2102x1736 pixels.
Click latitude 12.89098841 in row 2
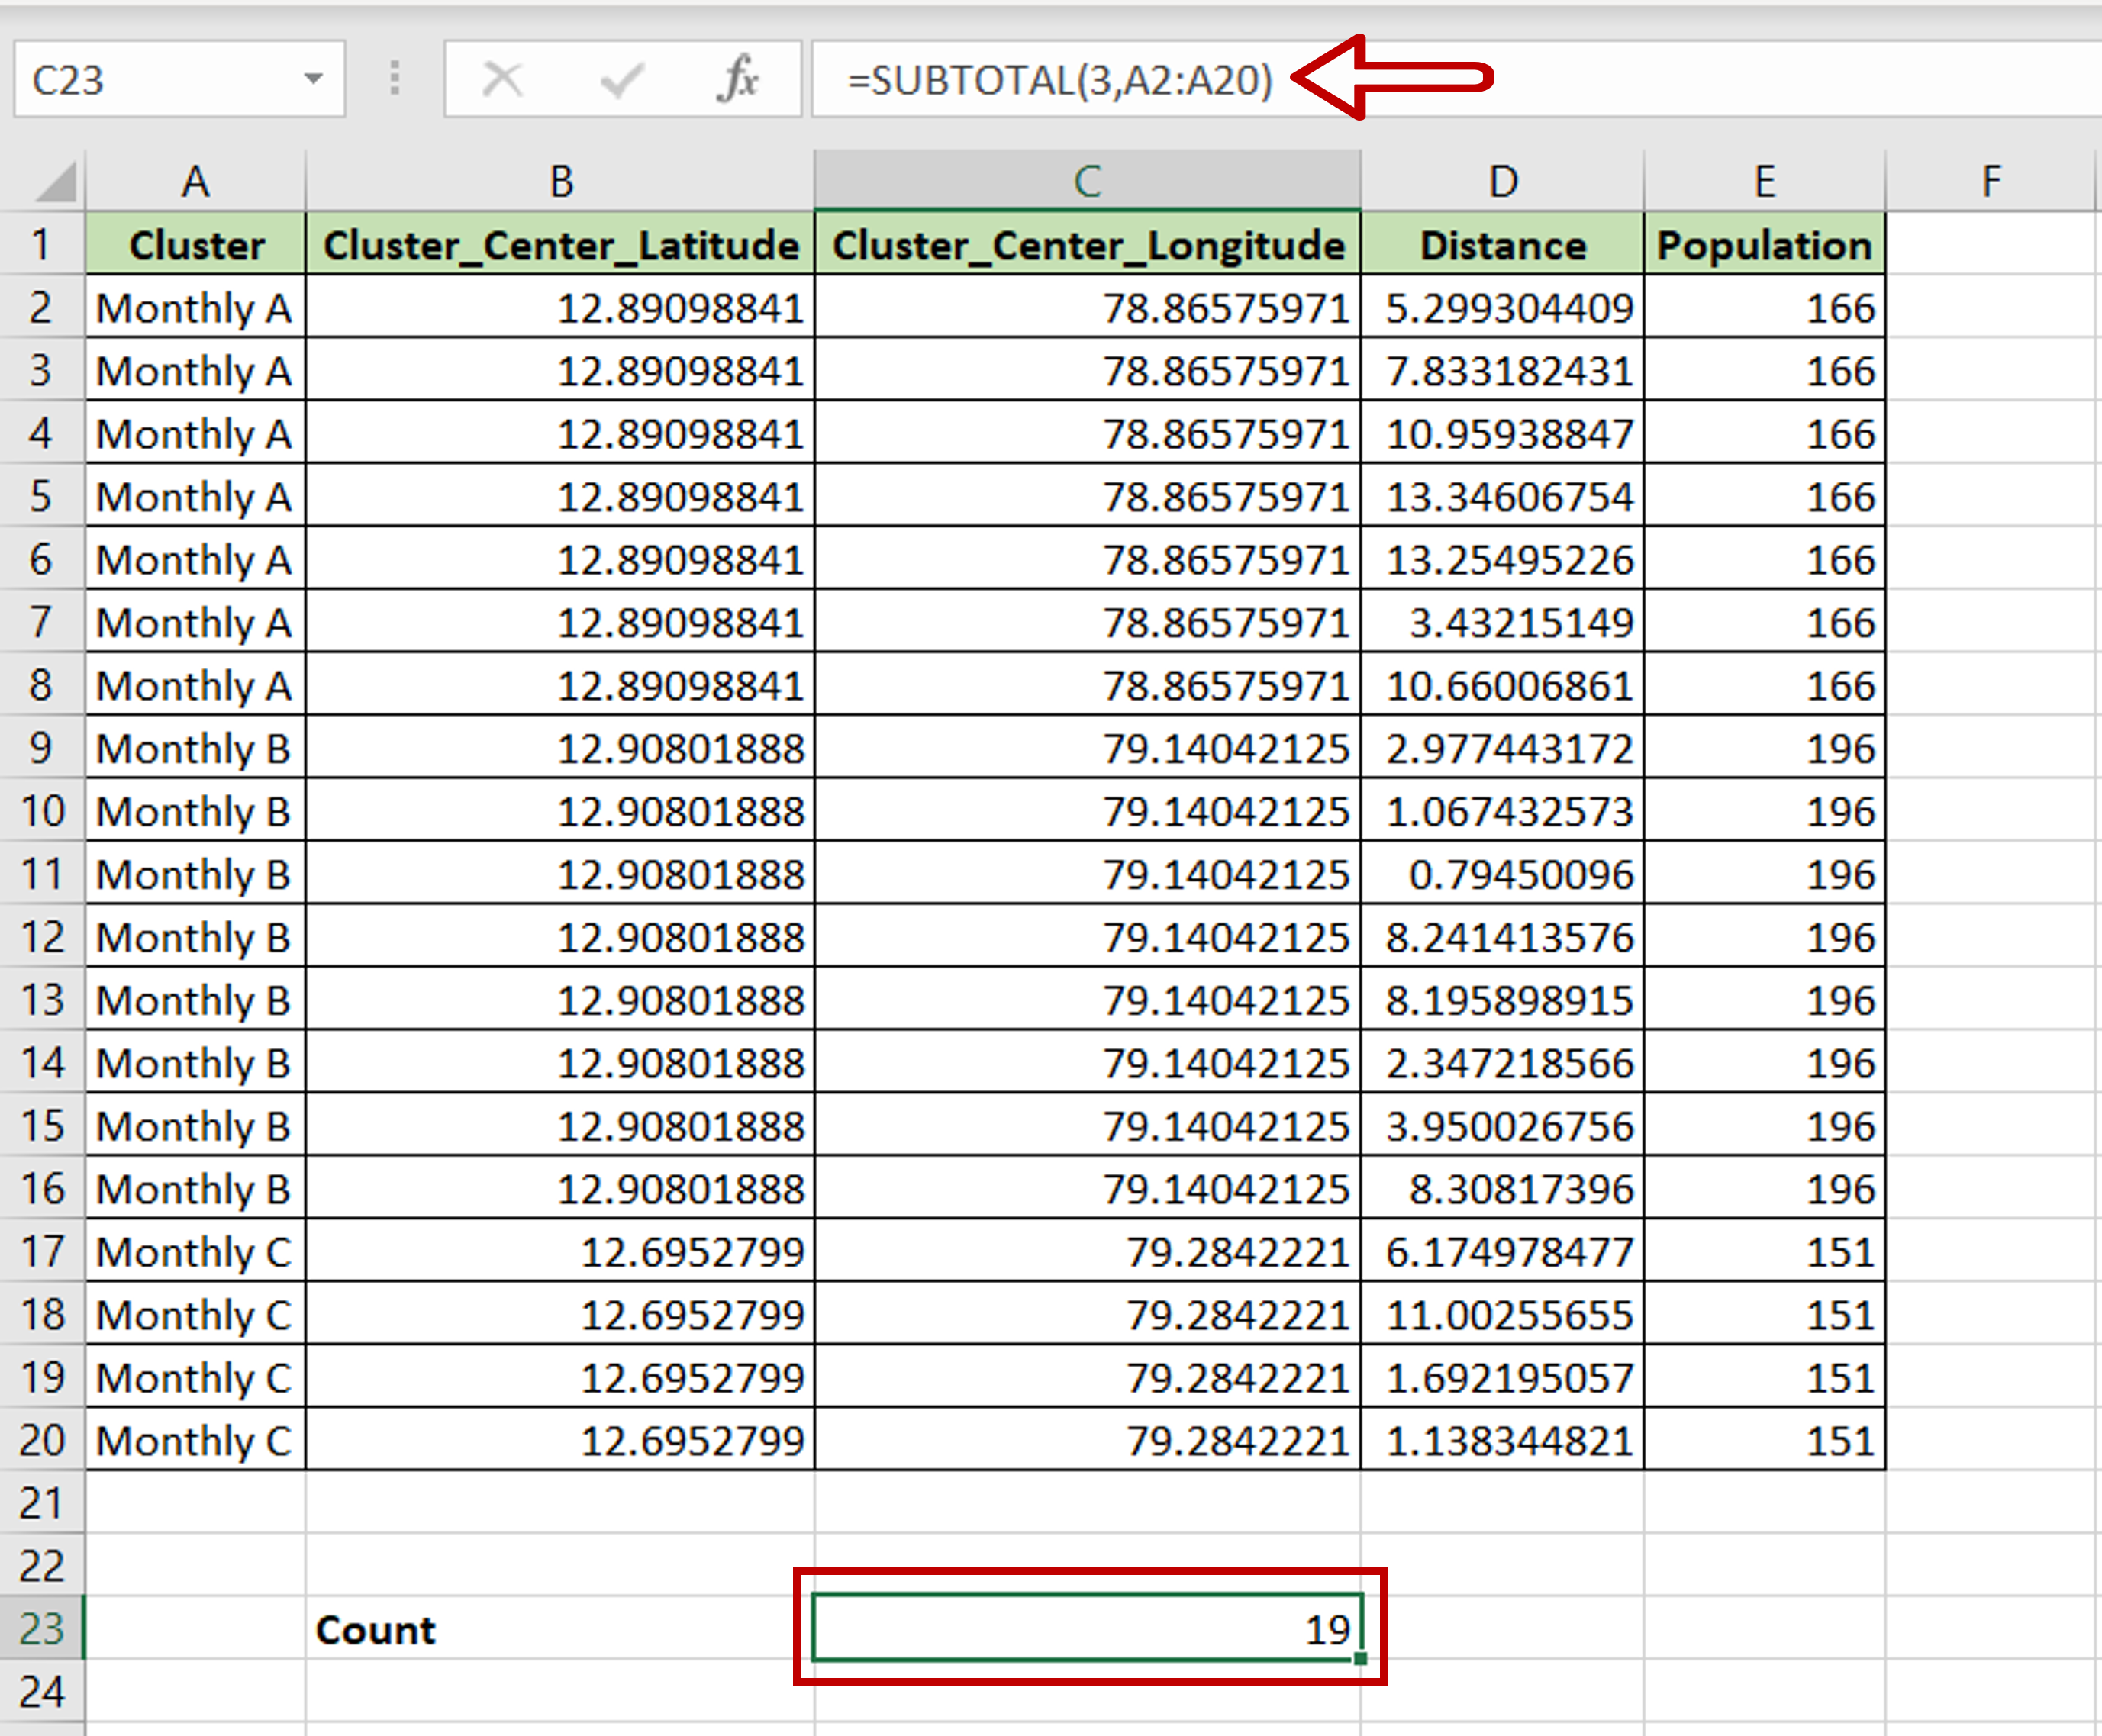(x=560, y=307)
